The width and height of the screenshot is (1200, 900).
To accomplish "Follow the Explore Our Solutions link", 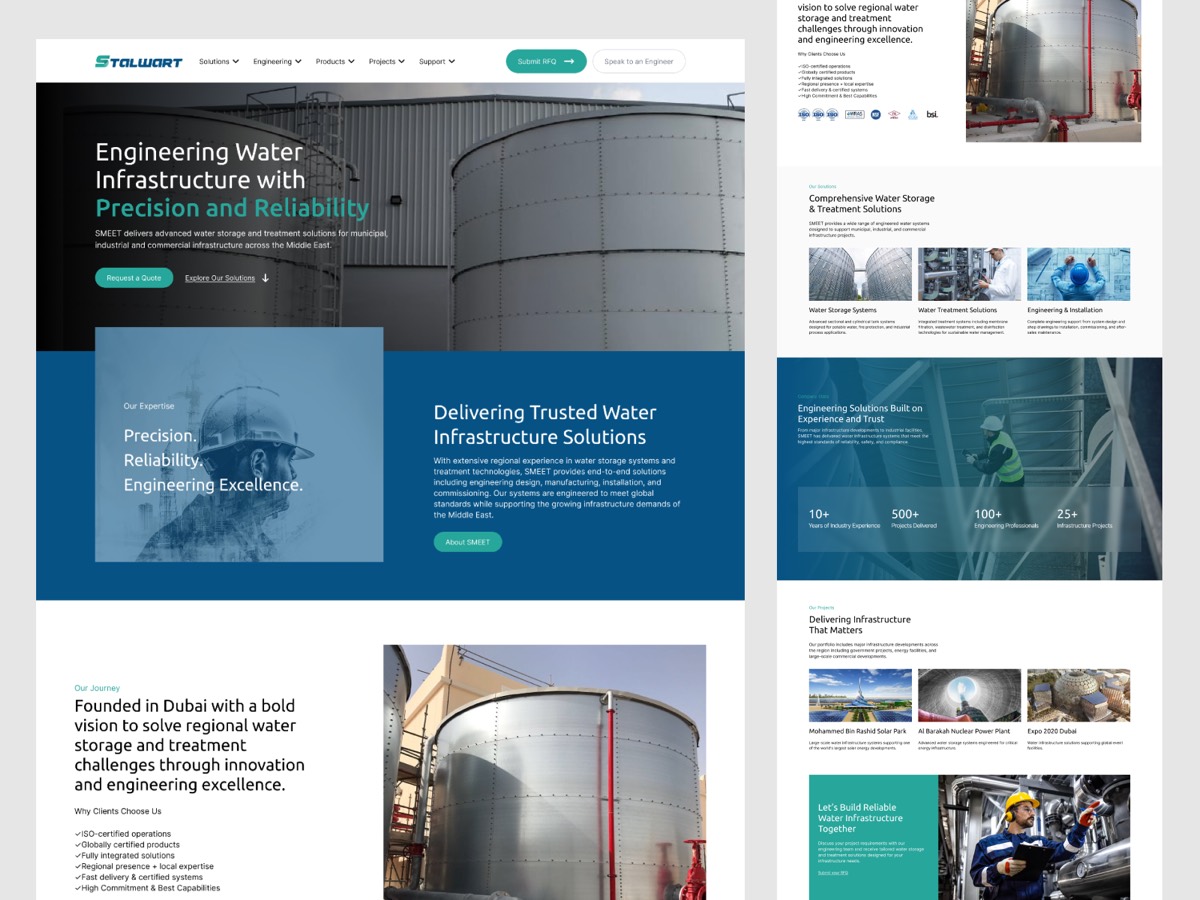I will pos(220,278).
